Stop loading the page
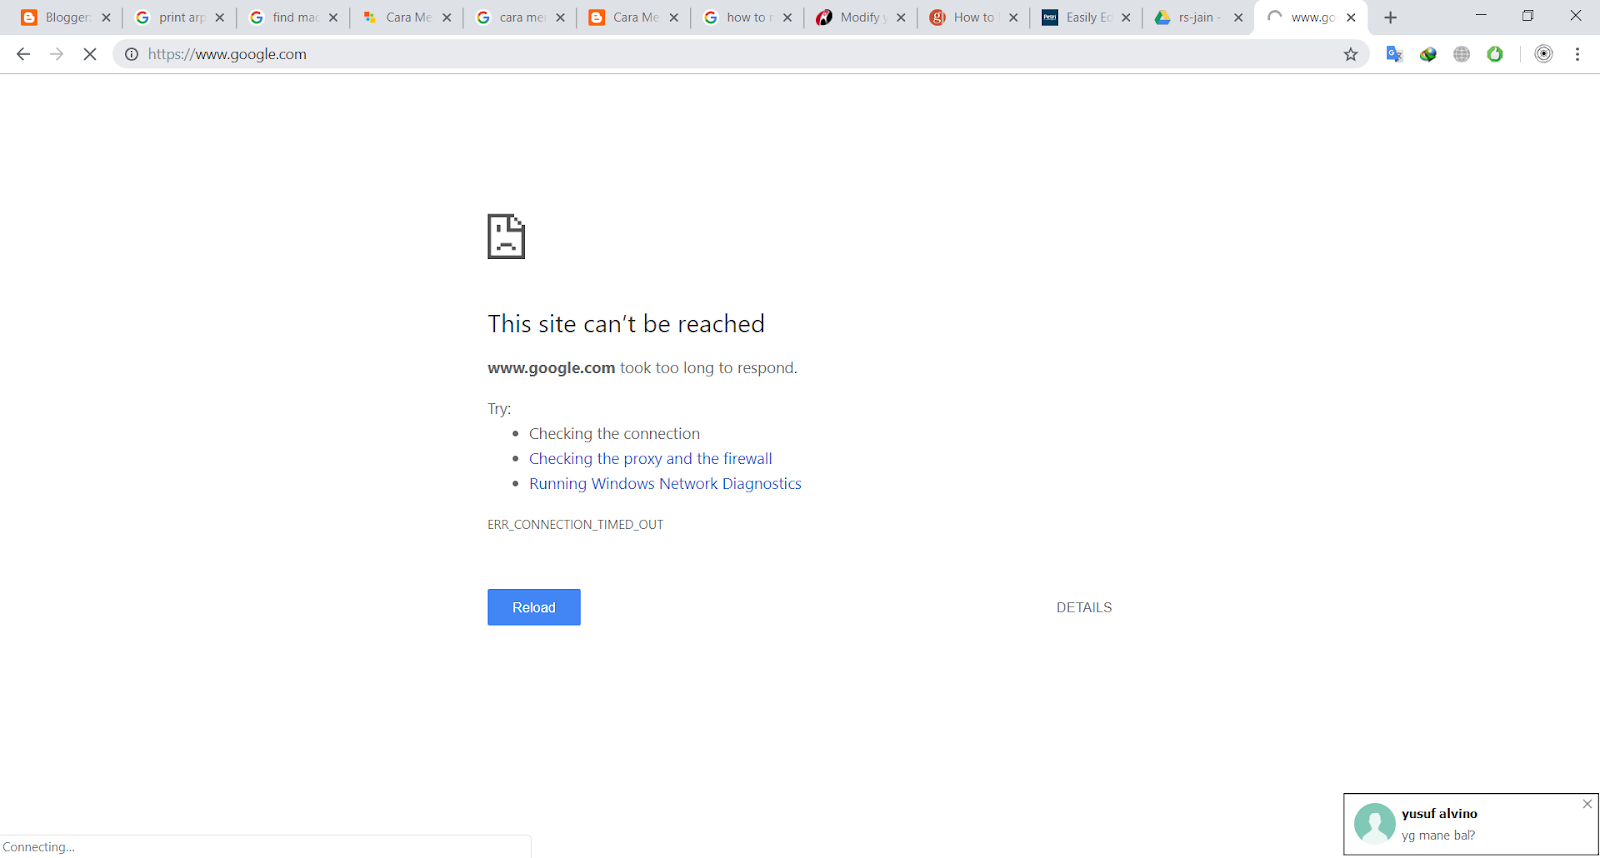The image size is (1600, 858). (89, 54)
